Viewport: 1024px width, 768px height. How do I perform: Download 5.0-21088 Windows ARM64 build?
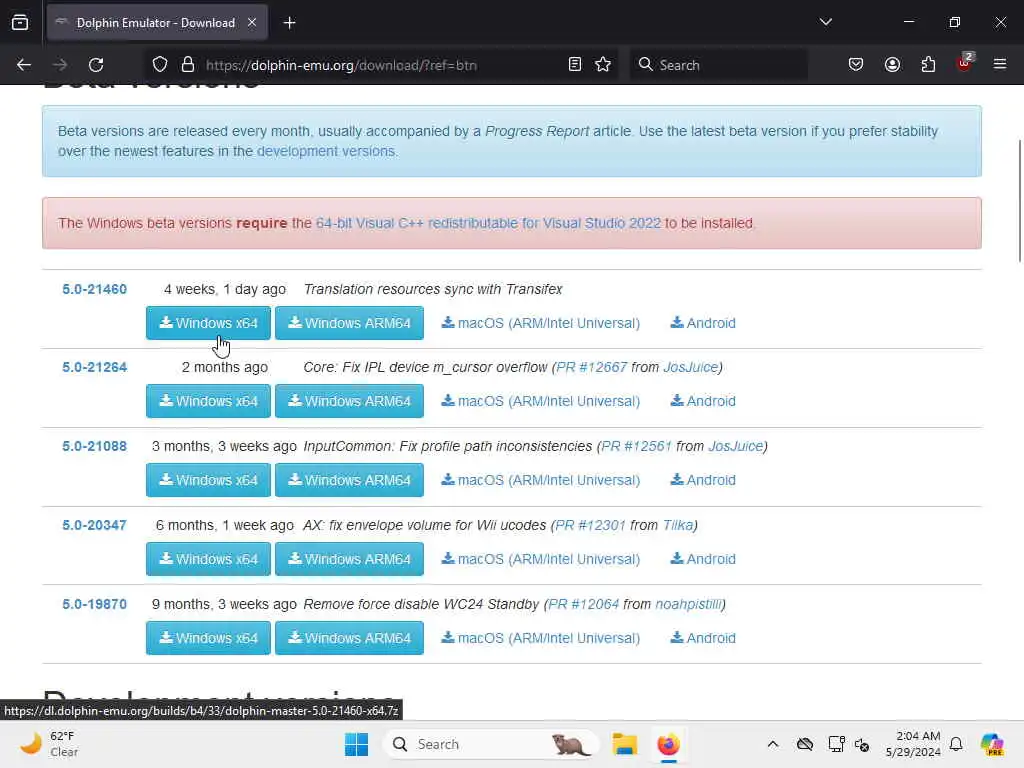(349, 480)
